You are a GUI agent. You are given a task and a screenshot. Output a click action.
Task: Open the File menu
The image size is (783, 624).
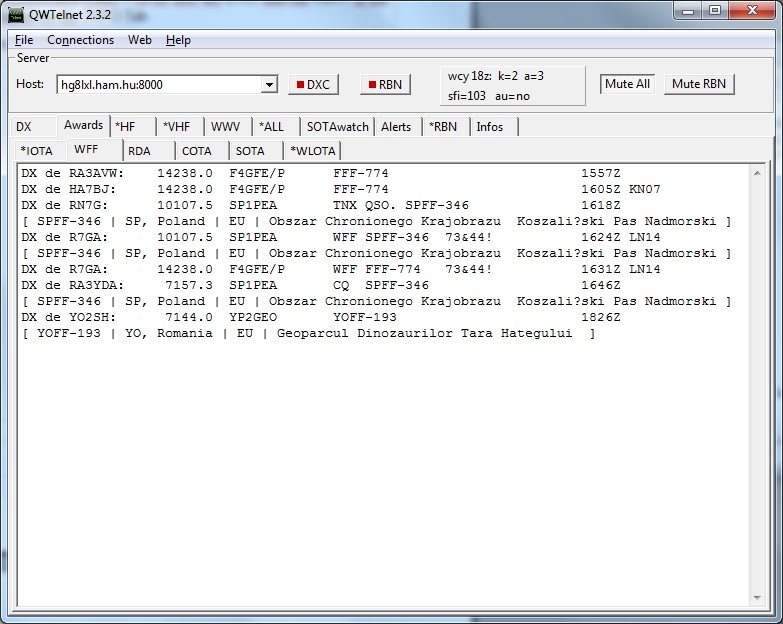click(x=24, y=40)
